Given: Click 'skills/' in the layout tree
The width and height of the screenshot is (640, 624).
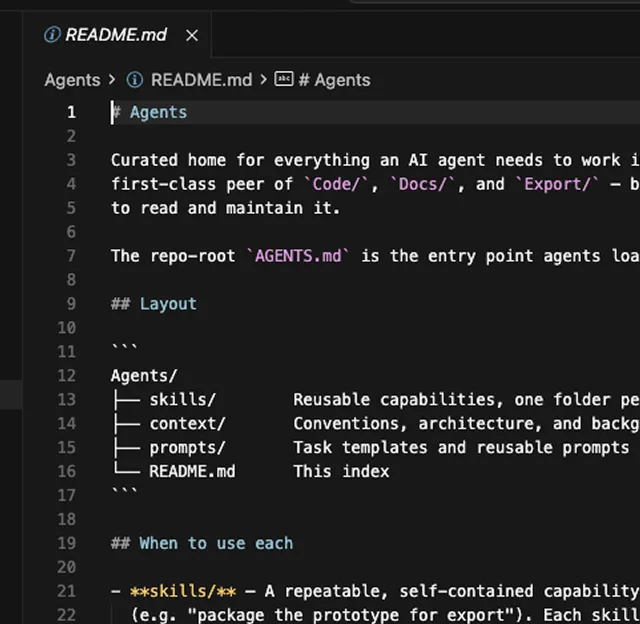Looking at the screenshot, I should (182, 400).
